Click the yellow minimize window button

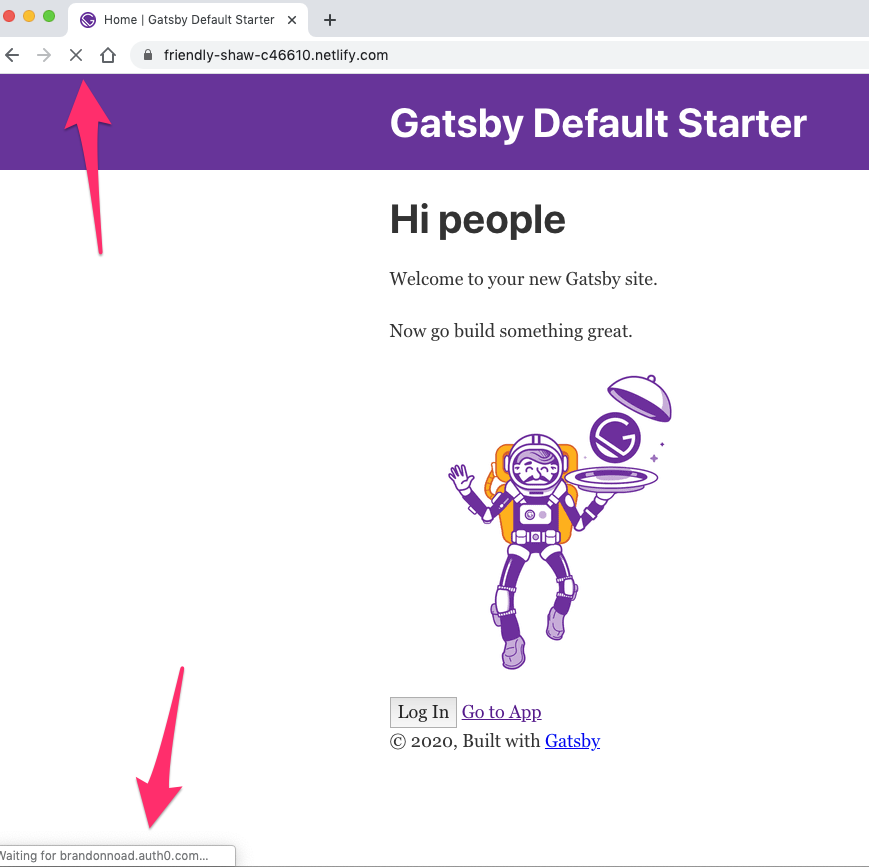tap(29, 16)
